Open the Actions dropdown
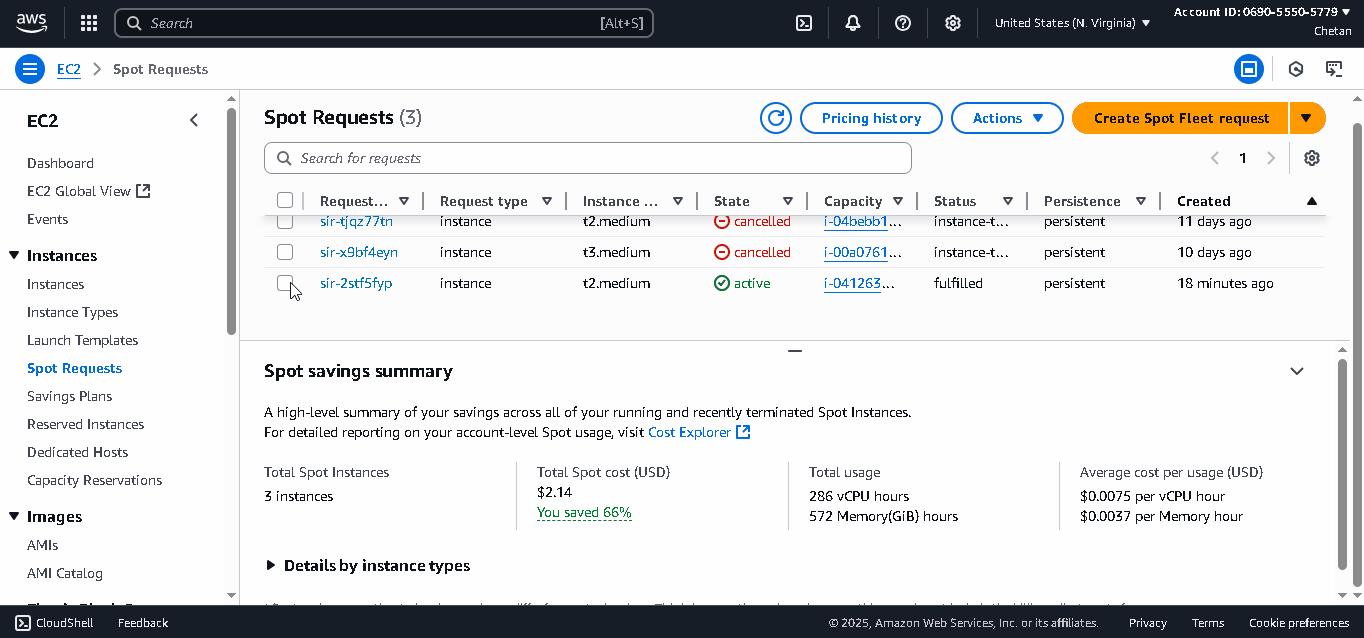Image resolution: width=1364 pixels, height=638 pixels. click(1007, 118)
